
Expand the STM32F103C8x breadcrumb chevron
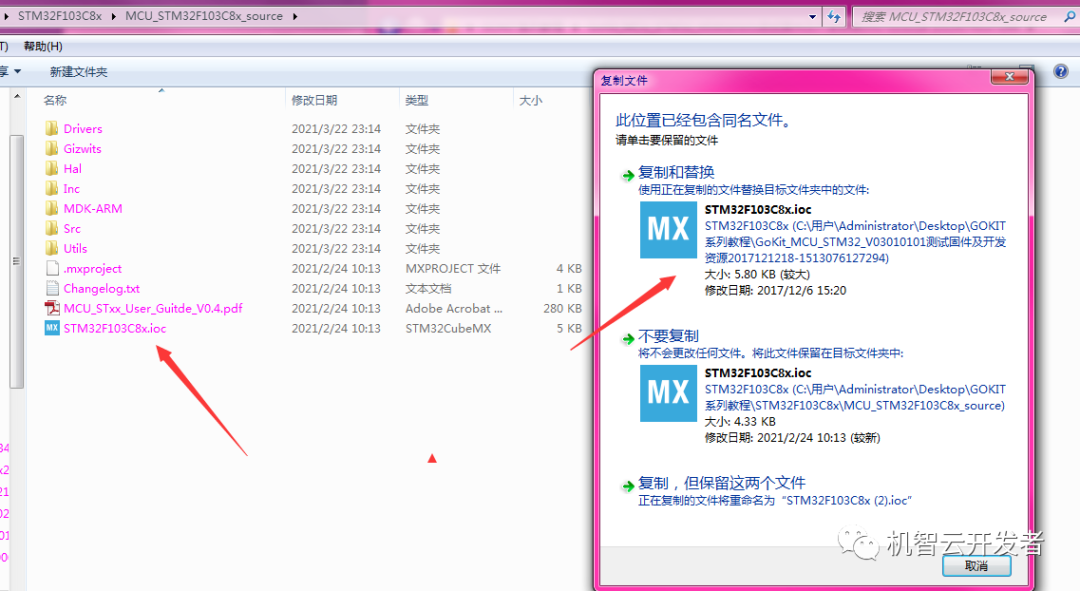[x=113, y=16]
